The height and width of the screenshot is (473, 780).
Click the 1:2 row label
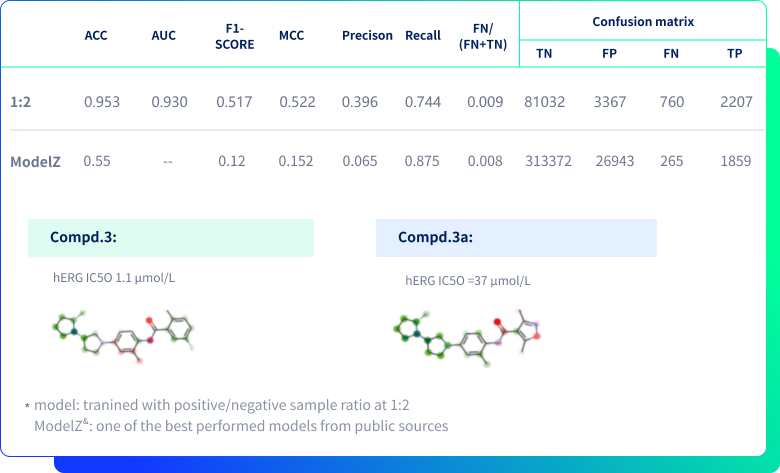coord(21,102)
